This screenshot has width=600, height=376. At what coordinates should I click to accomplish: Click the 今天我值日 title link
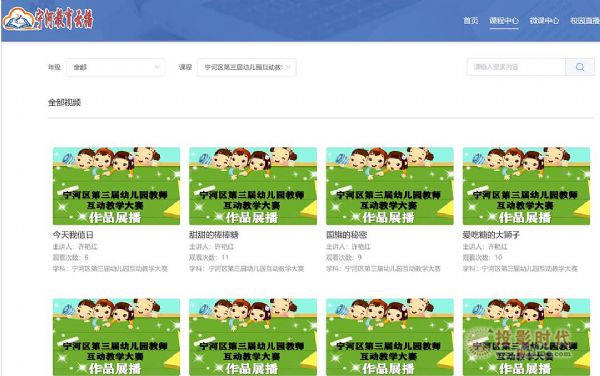pyautogui.click(x=73, y=234)
